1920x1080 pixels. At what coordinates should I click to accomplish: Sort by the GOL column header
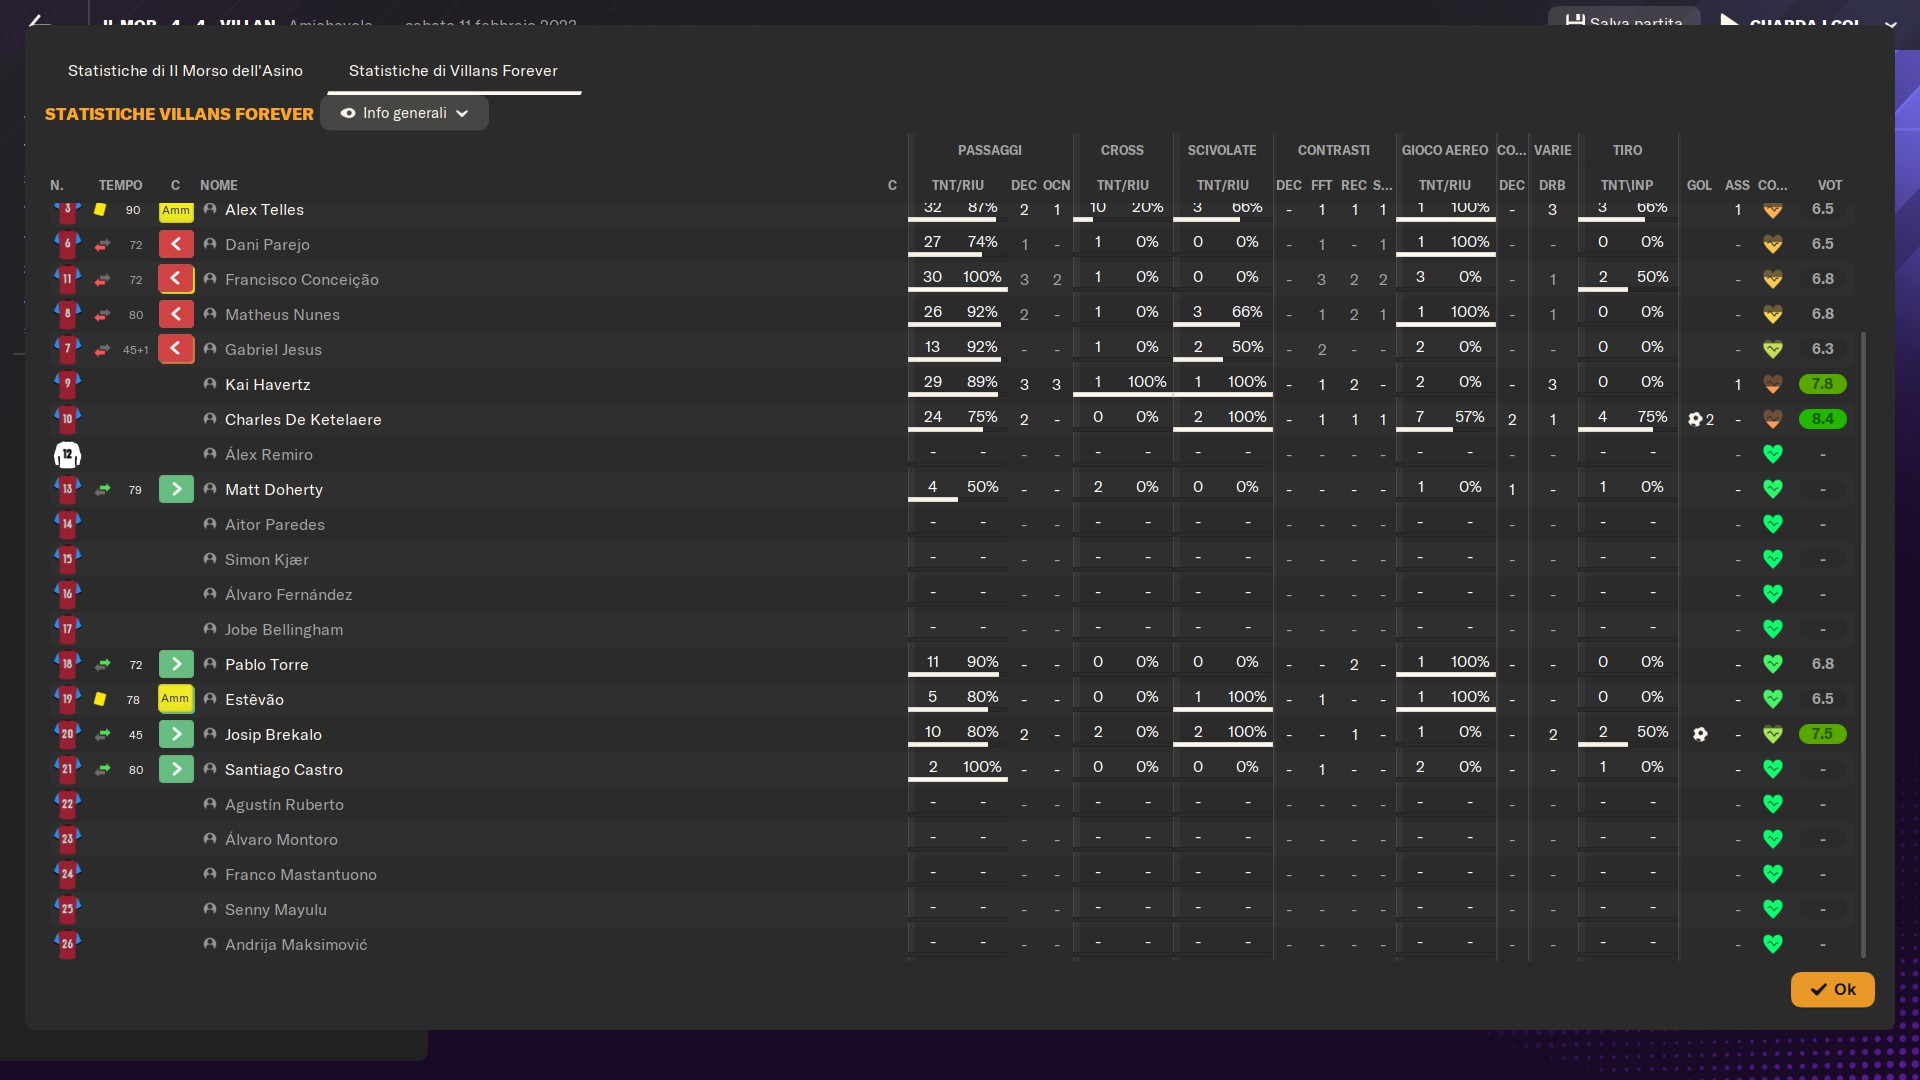(1699, 185)
